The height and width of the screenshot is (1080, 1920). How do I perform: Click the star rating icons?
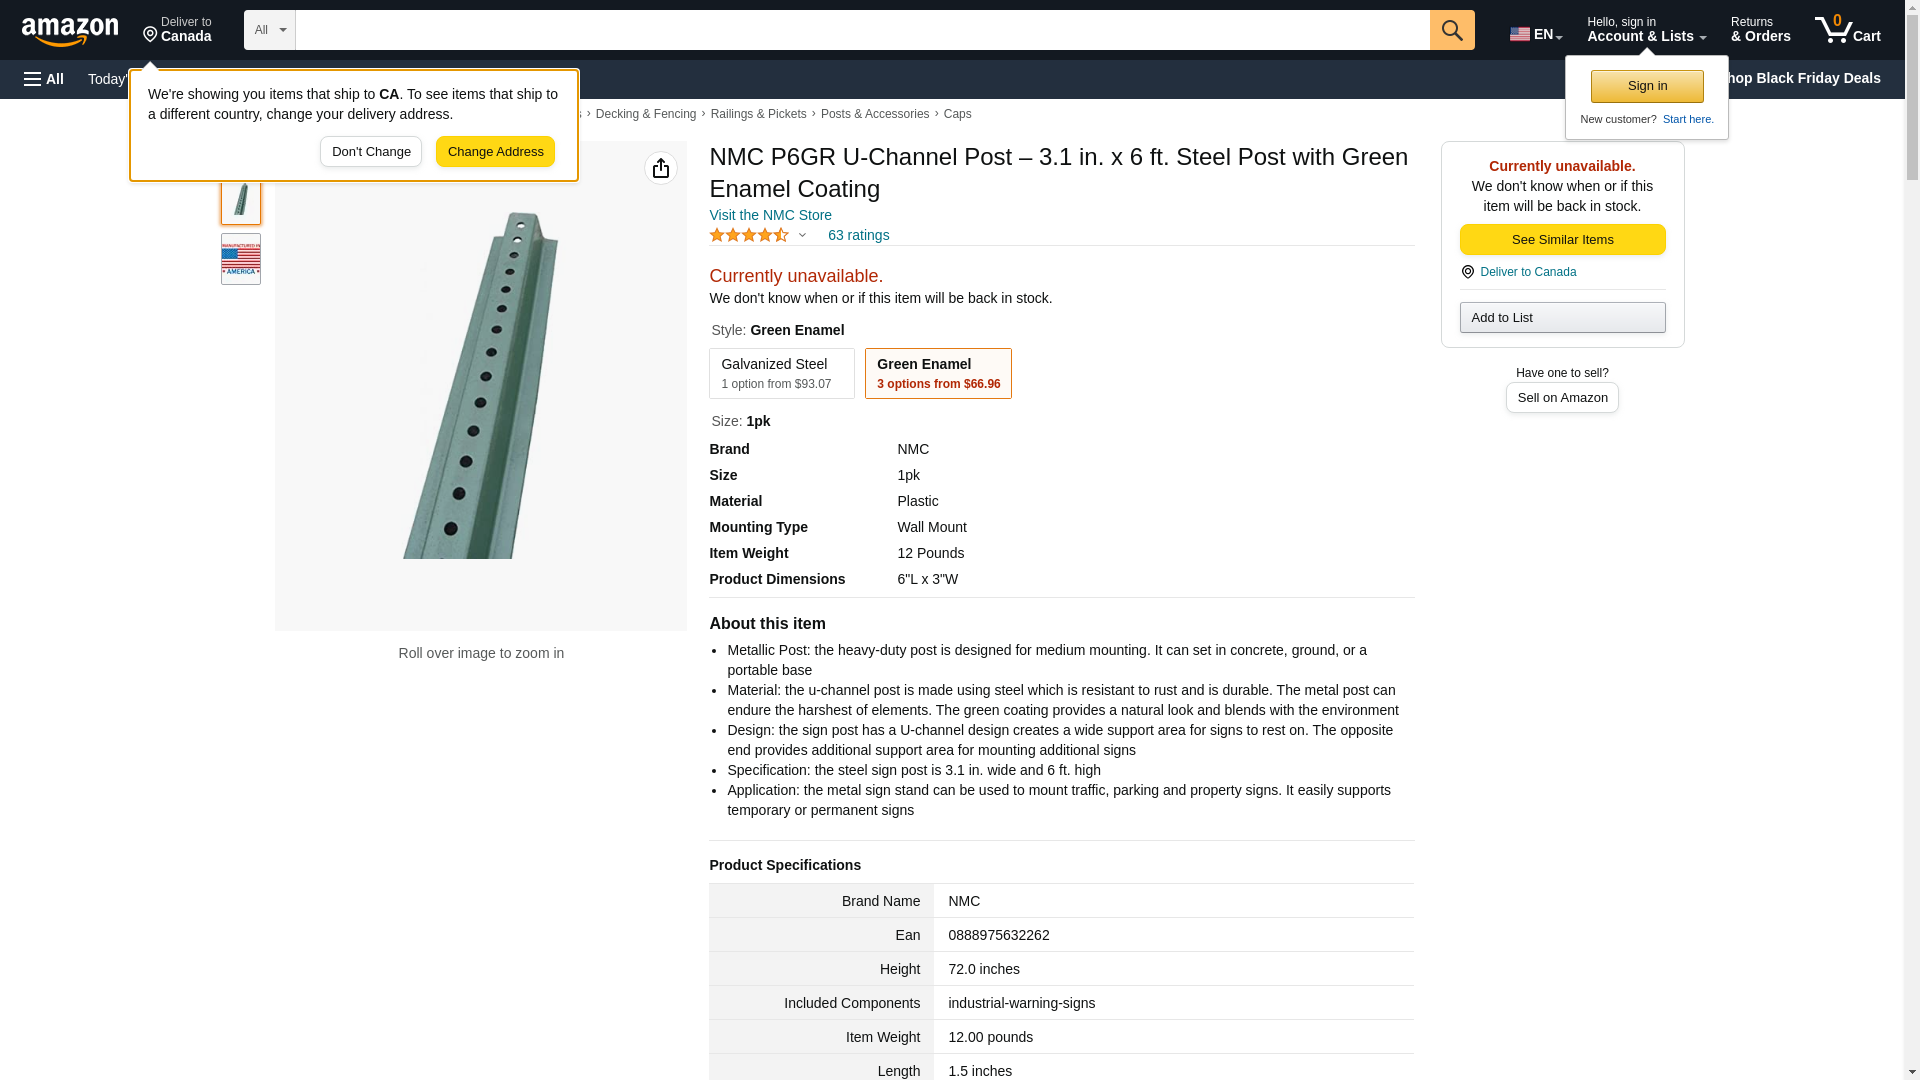coord(749,235)
